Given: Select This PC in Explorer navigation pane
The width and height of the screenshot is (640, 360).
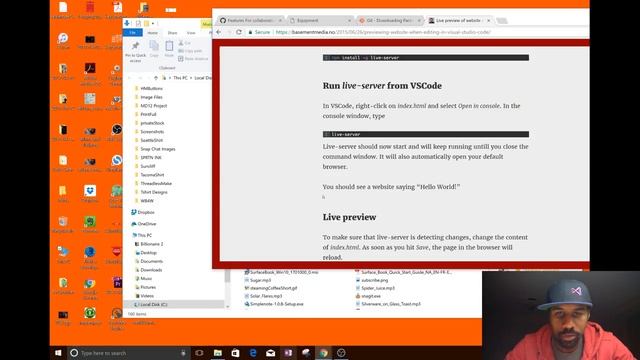Looking at the screenshot, I should [x=144, y=235].
